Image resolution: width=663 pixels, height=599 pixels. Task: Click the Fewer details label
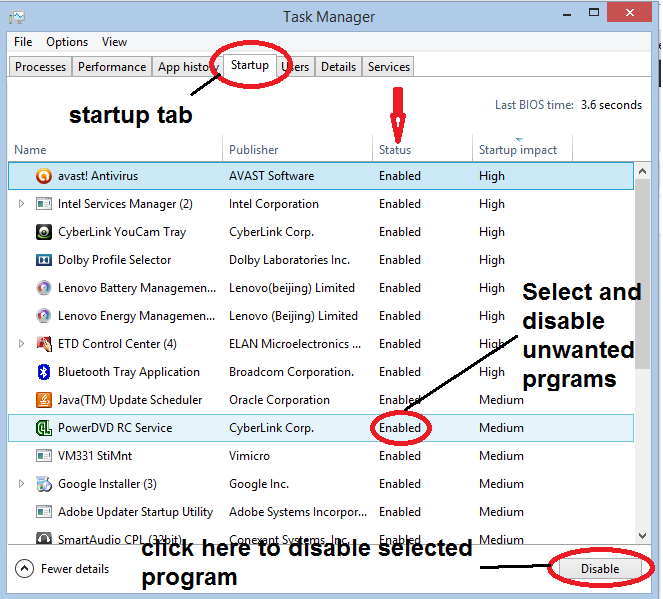75,569
